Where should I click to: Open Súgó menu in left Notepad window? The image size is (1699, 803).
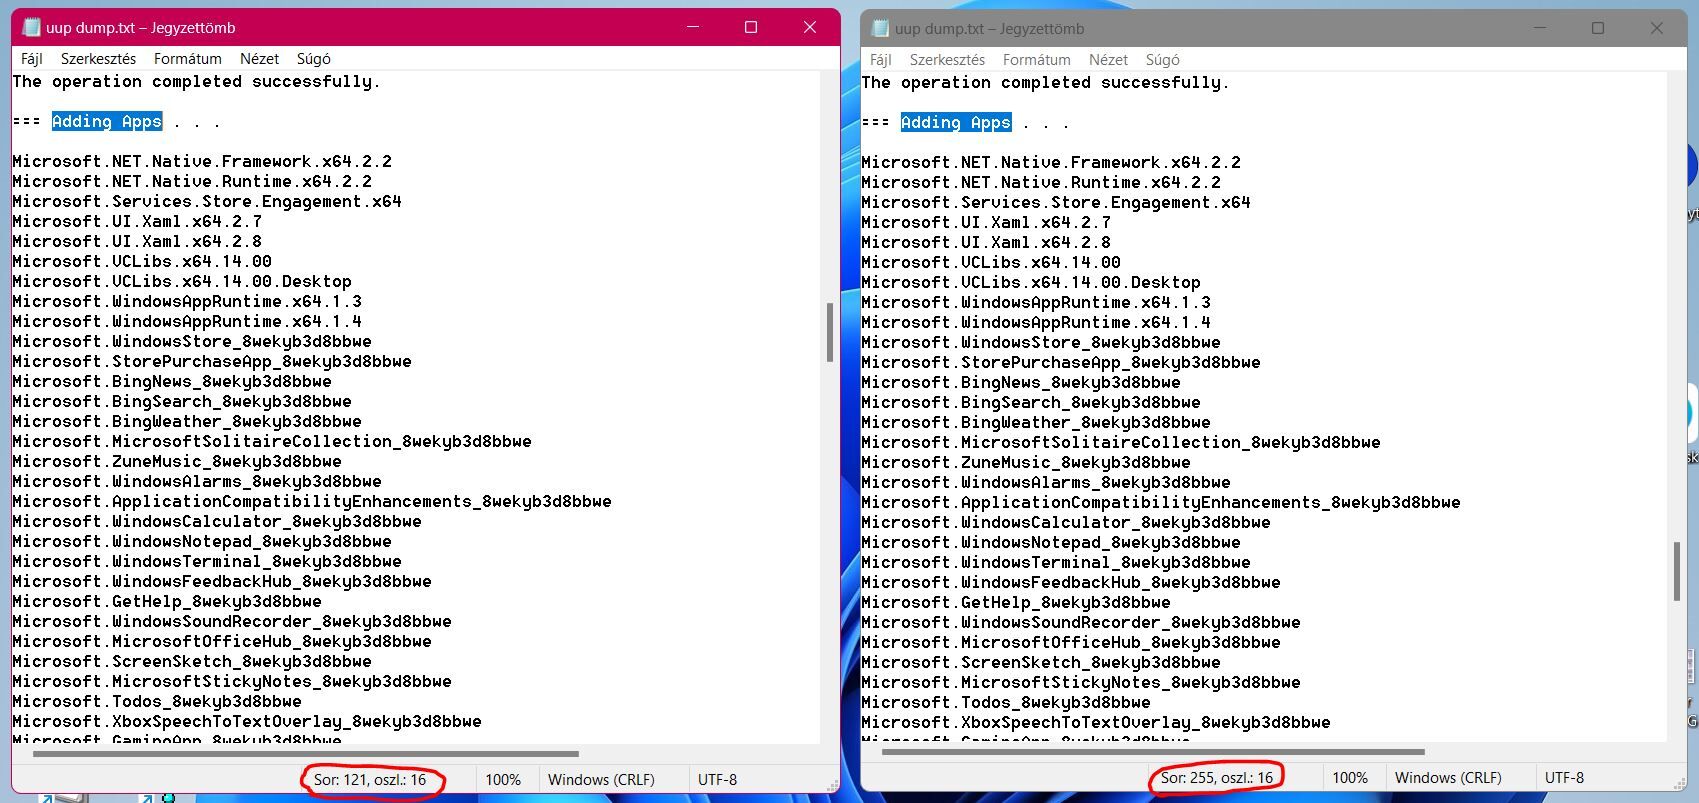tap(313, 59)
